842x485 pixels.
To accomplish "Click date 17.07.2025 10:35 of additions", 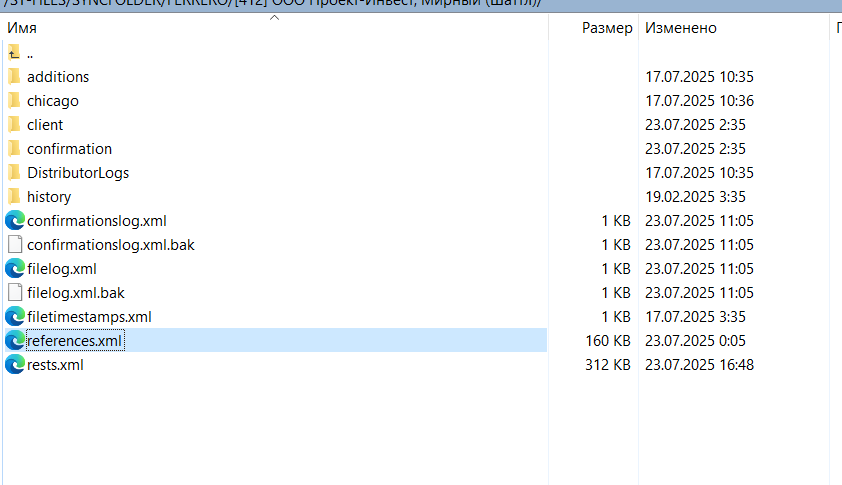I will [700, 77].
